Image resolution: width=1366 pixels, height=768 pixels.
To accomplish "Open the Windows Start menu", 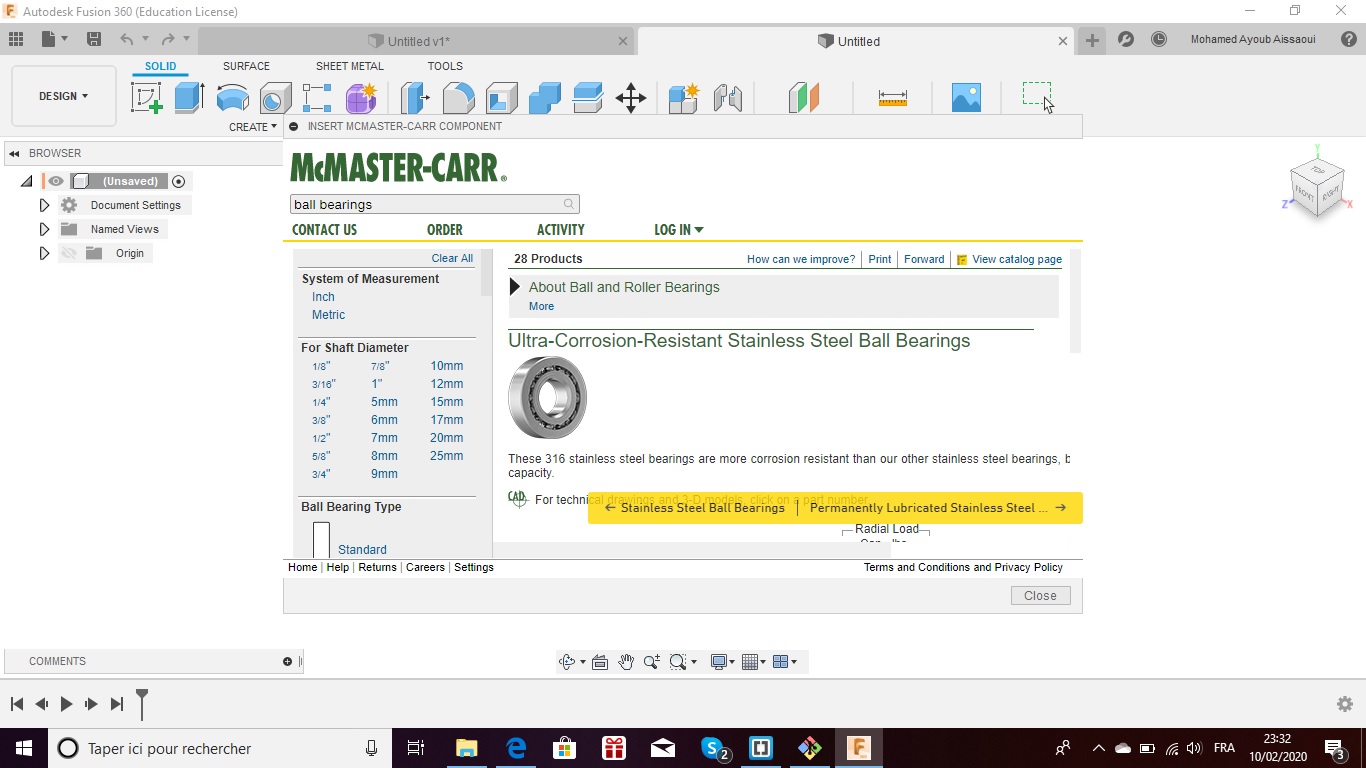I will click(23, 748).
